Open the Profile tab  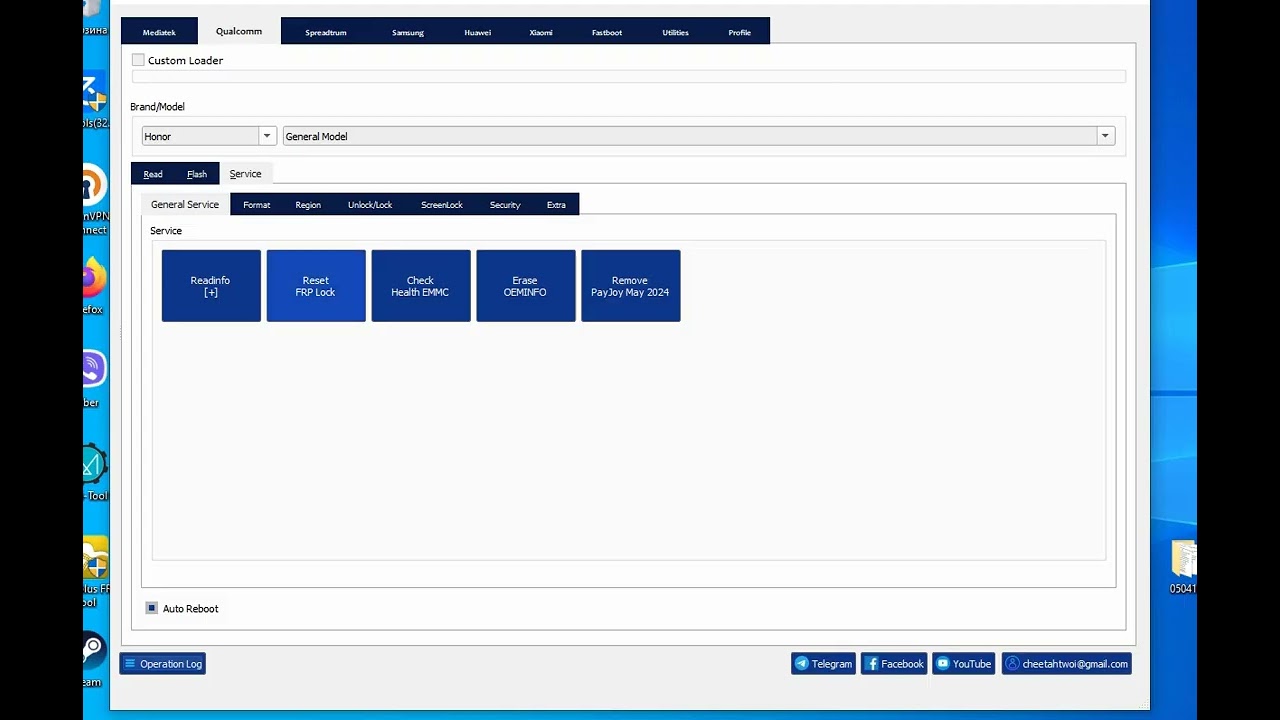tap(740, 32)
